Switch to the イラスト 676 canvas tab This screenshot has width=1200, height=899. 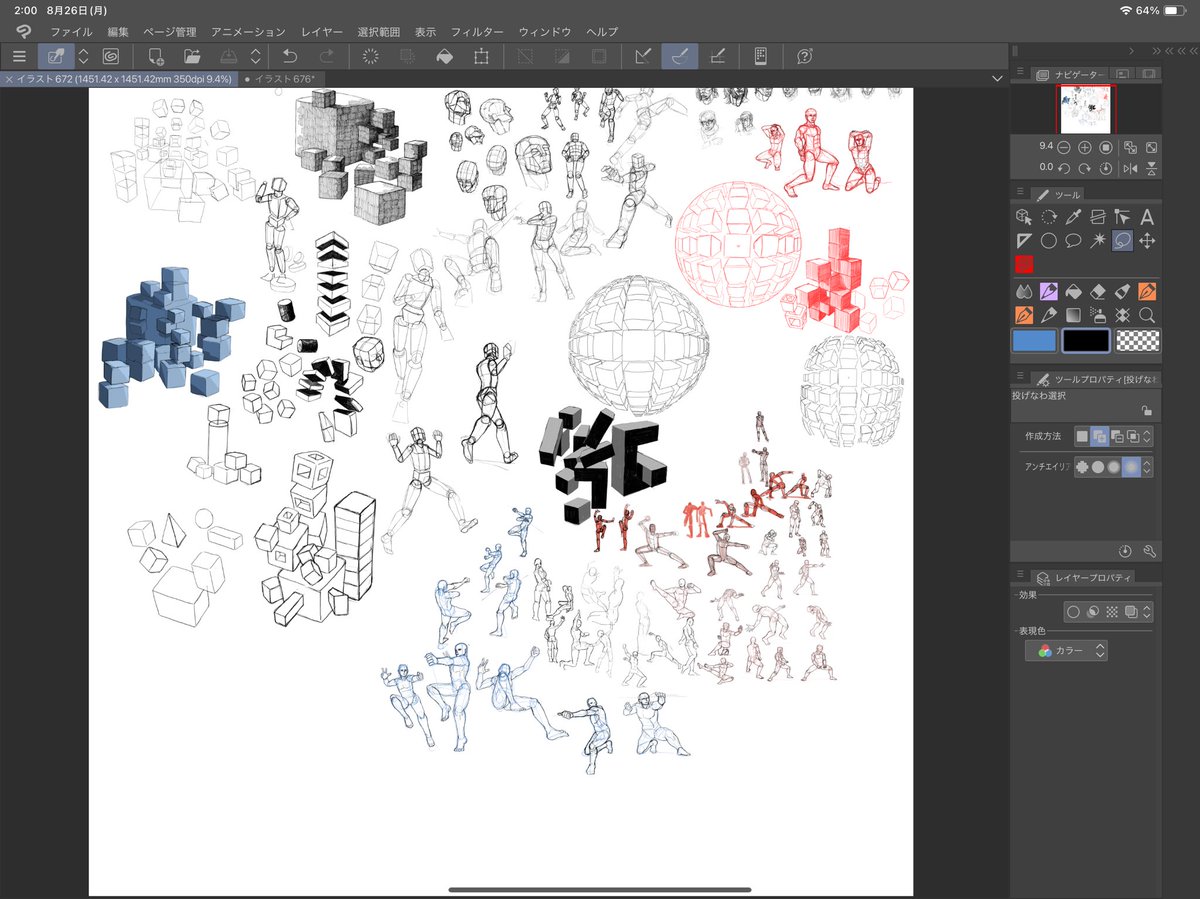285,79
